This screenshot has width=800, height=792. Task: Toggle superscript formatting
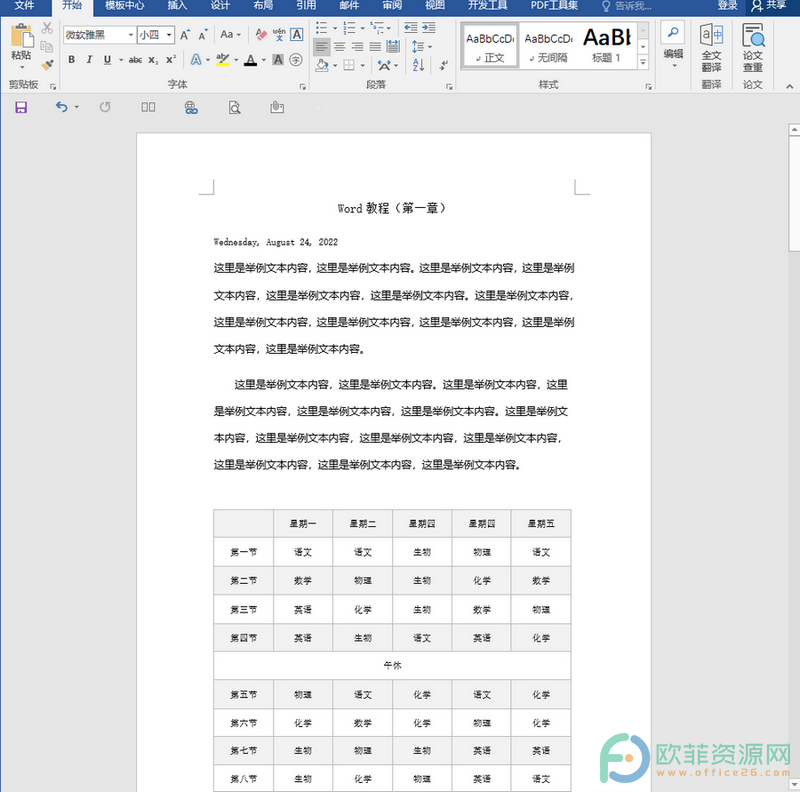(x=171, y=60)
